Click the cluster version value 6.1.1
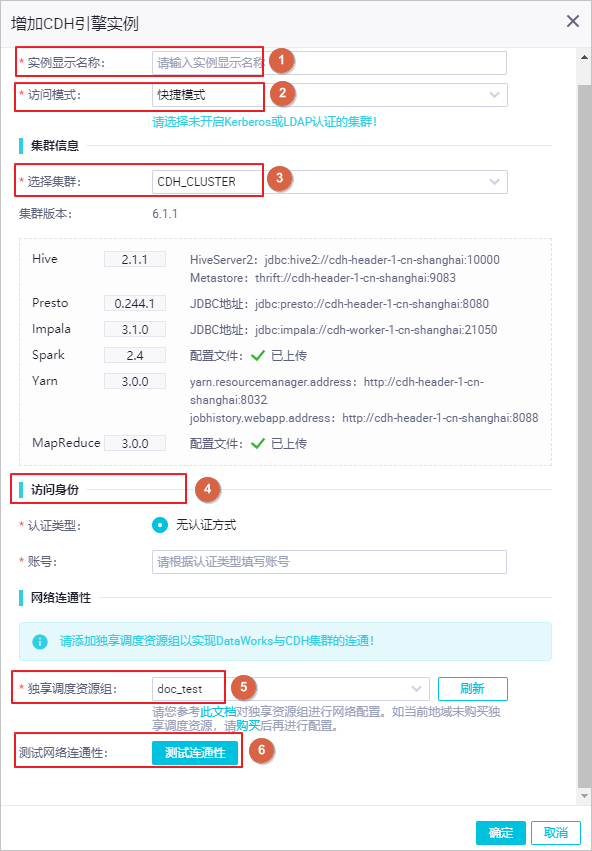The image size is (592, 851). 165,213
